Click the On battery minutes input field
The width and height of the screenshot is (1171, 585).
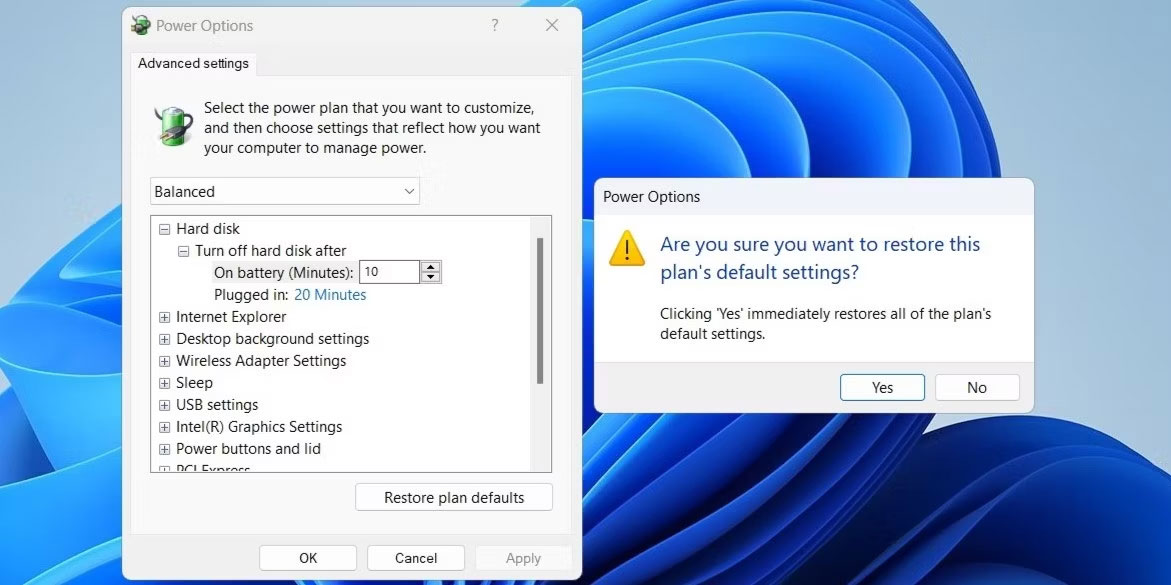(x=389, y=272)
